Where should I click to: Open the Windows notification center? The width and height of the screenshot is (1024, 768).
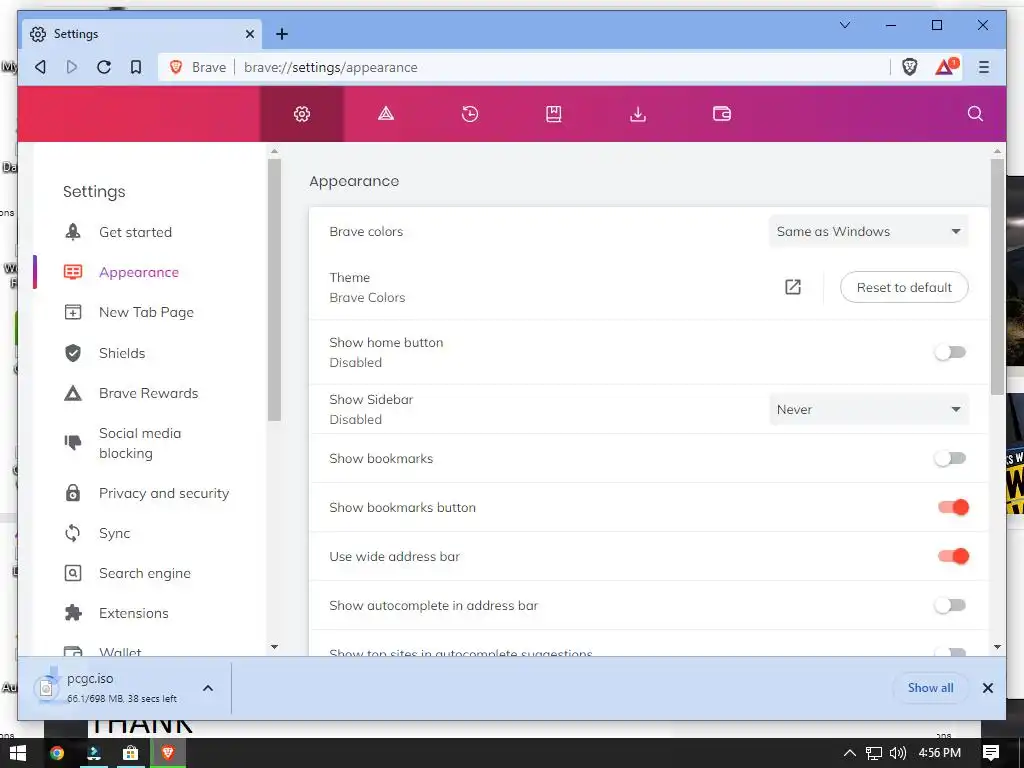[x=991, y=753]
